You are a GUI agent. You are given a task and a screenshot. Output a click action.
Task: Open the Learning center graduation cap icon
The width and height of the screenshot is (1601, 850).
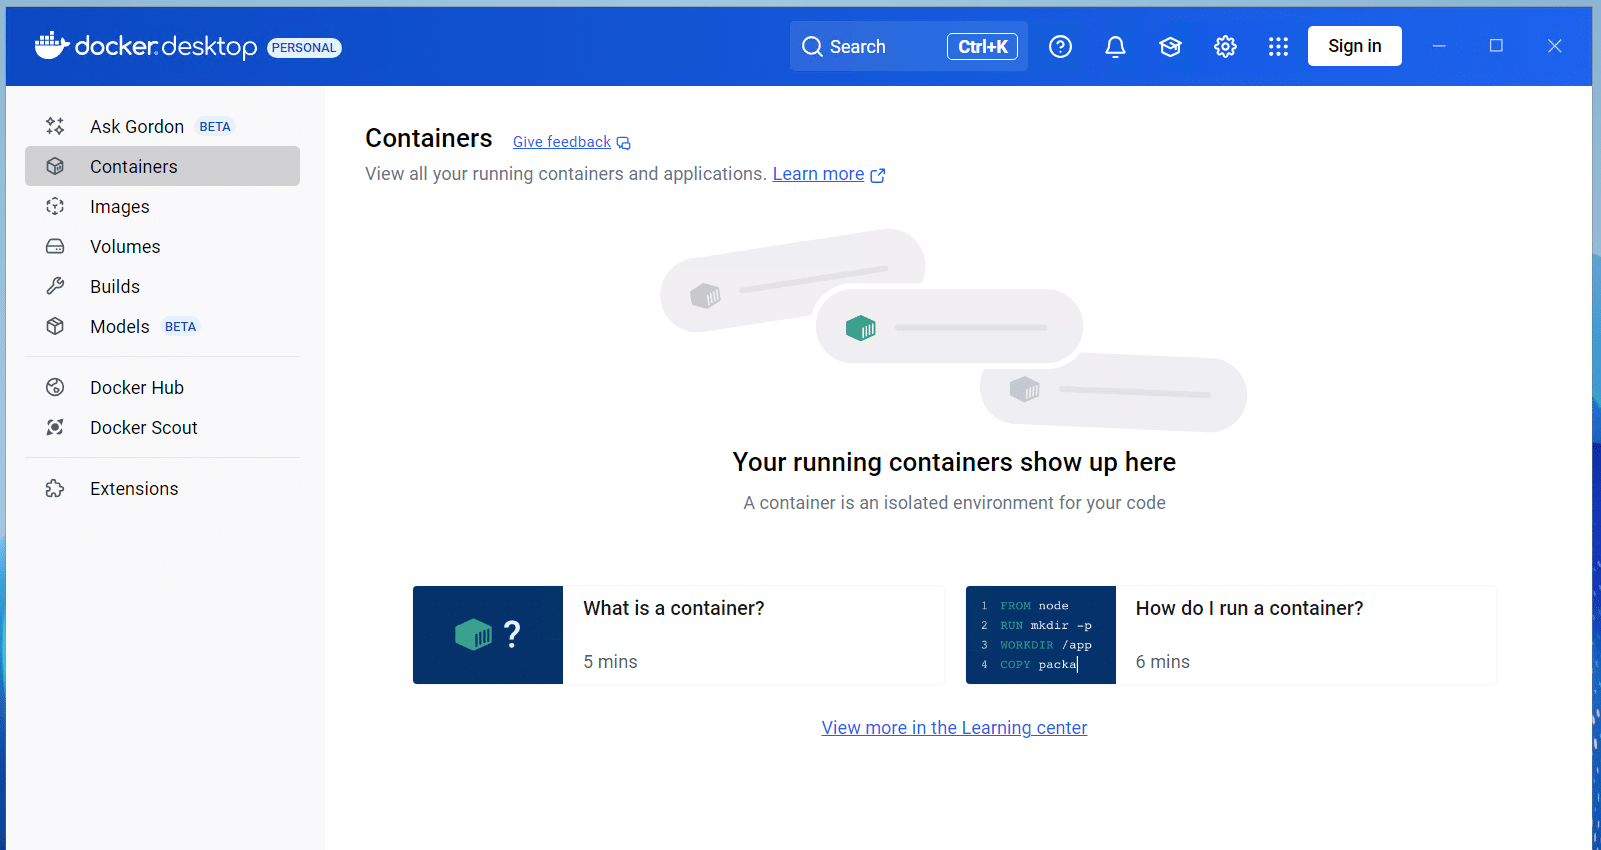click(1170, 47)
